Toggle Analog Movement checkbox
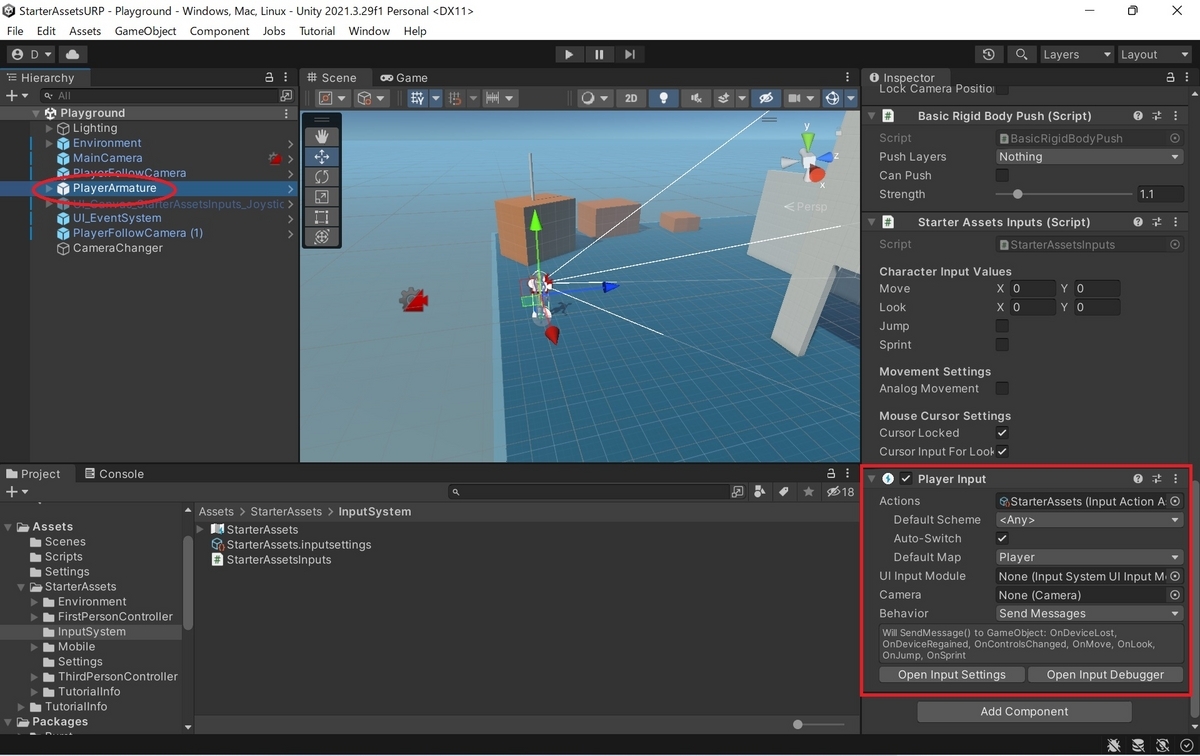1200x756 pixels. pos(1002,388)
